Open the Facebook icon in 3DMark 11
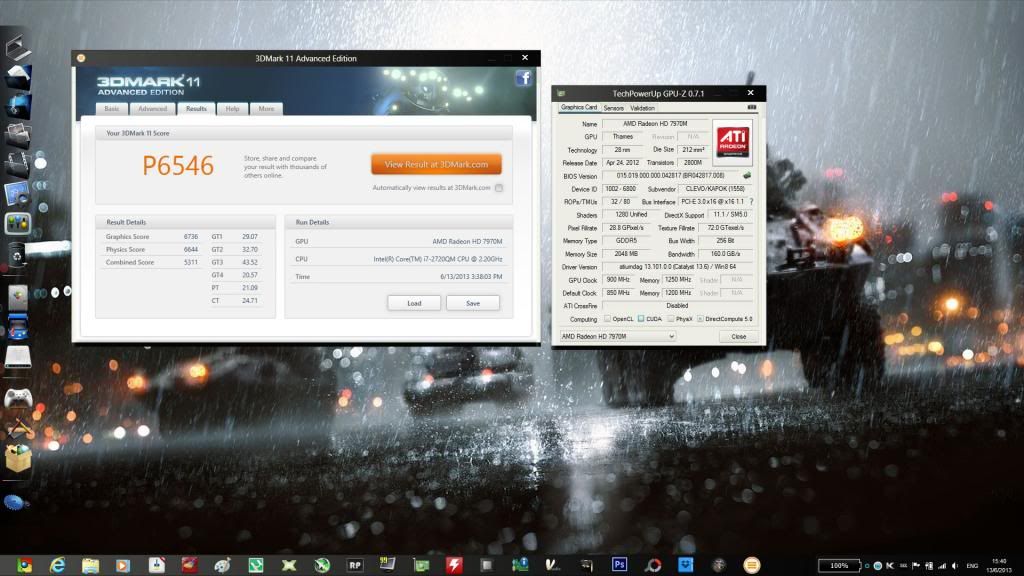 pyautogui.click(x=524, y=79)
